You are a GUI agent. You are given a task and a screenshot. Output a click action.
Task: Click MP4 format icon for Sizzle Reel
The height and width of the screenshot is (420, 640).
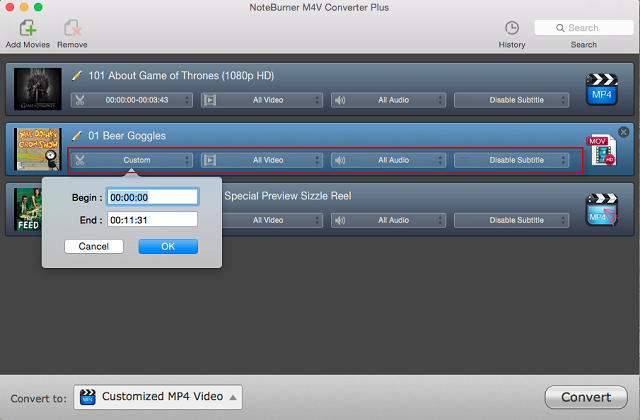[602, 210]
